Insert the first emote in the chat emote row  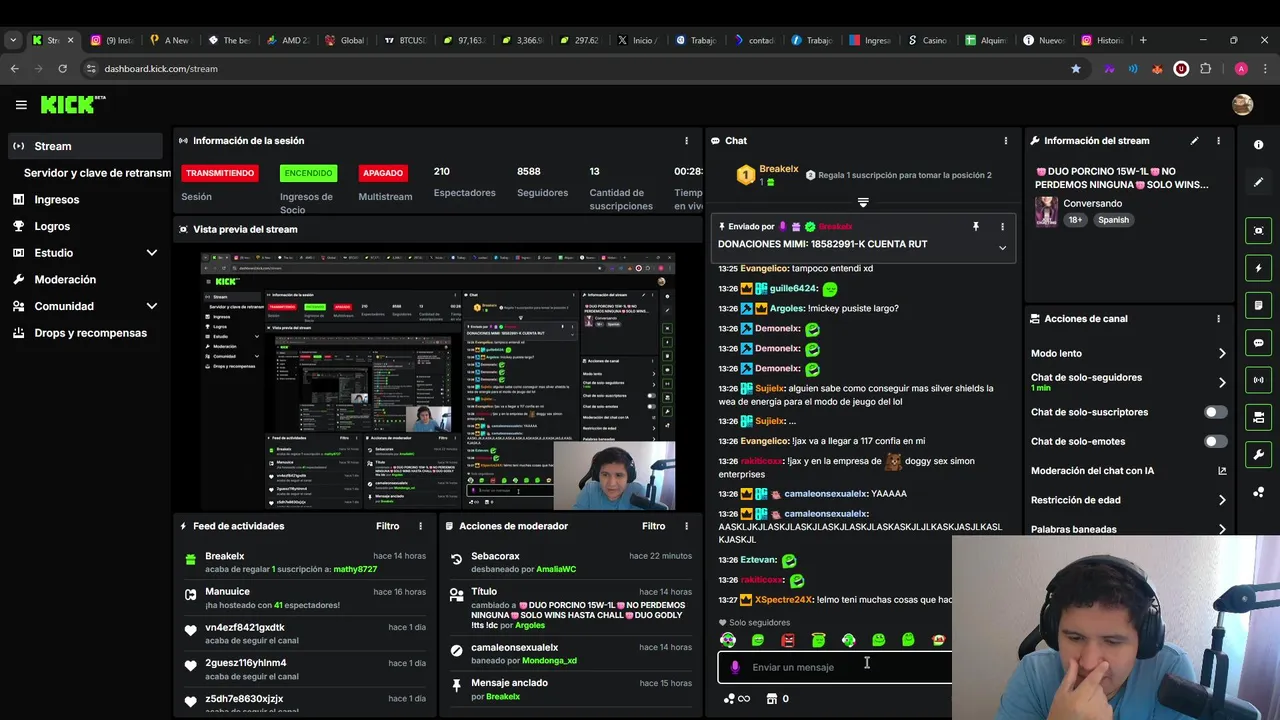pyautogui.click(x=728, y=640)
